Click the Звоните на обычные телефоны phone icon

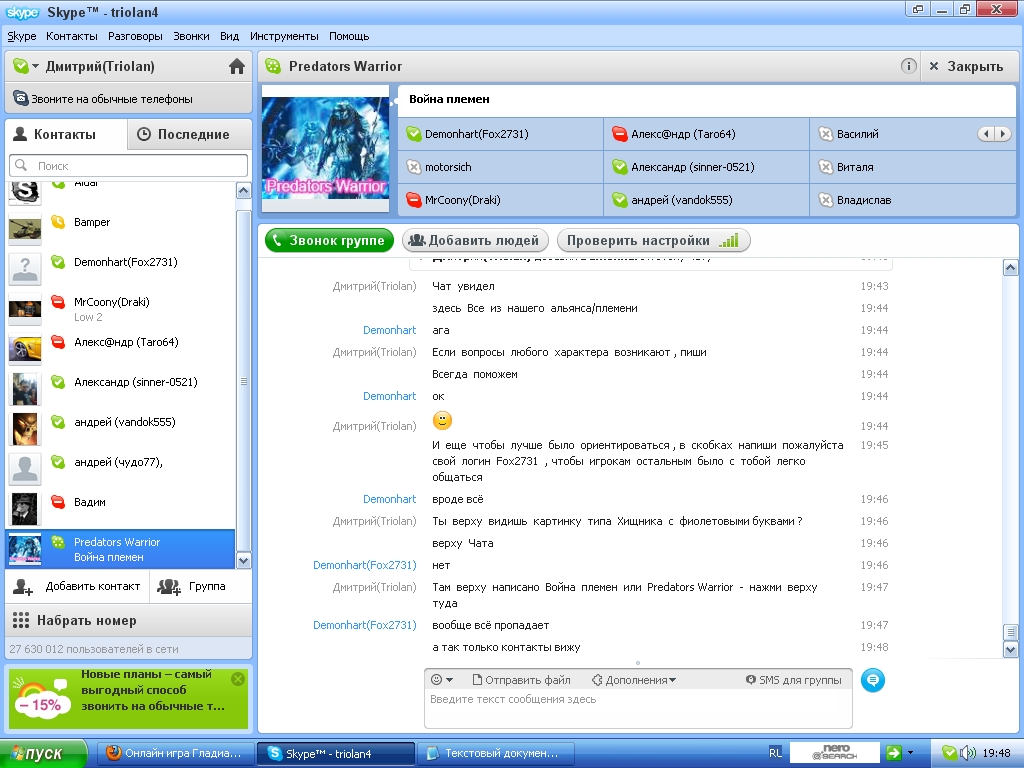[21, 99]
